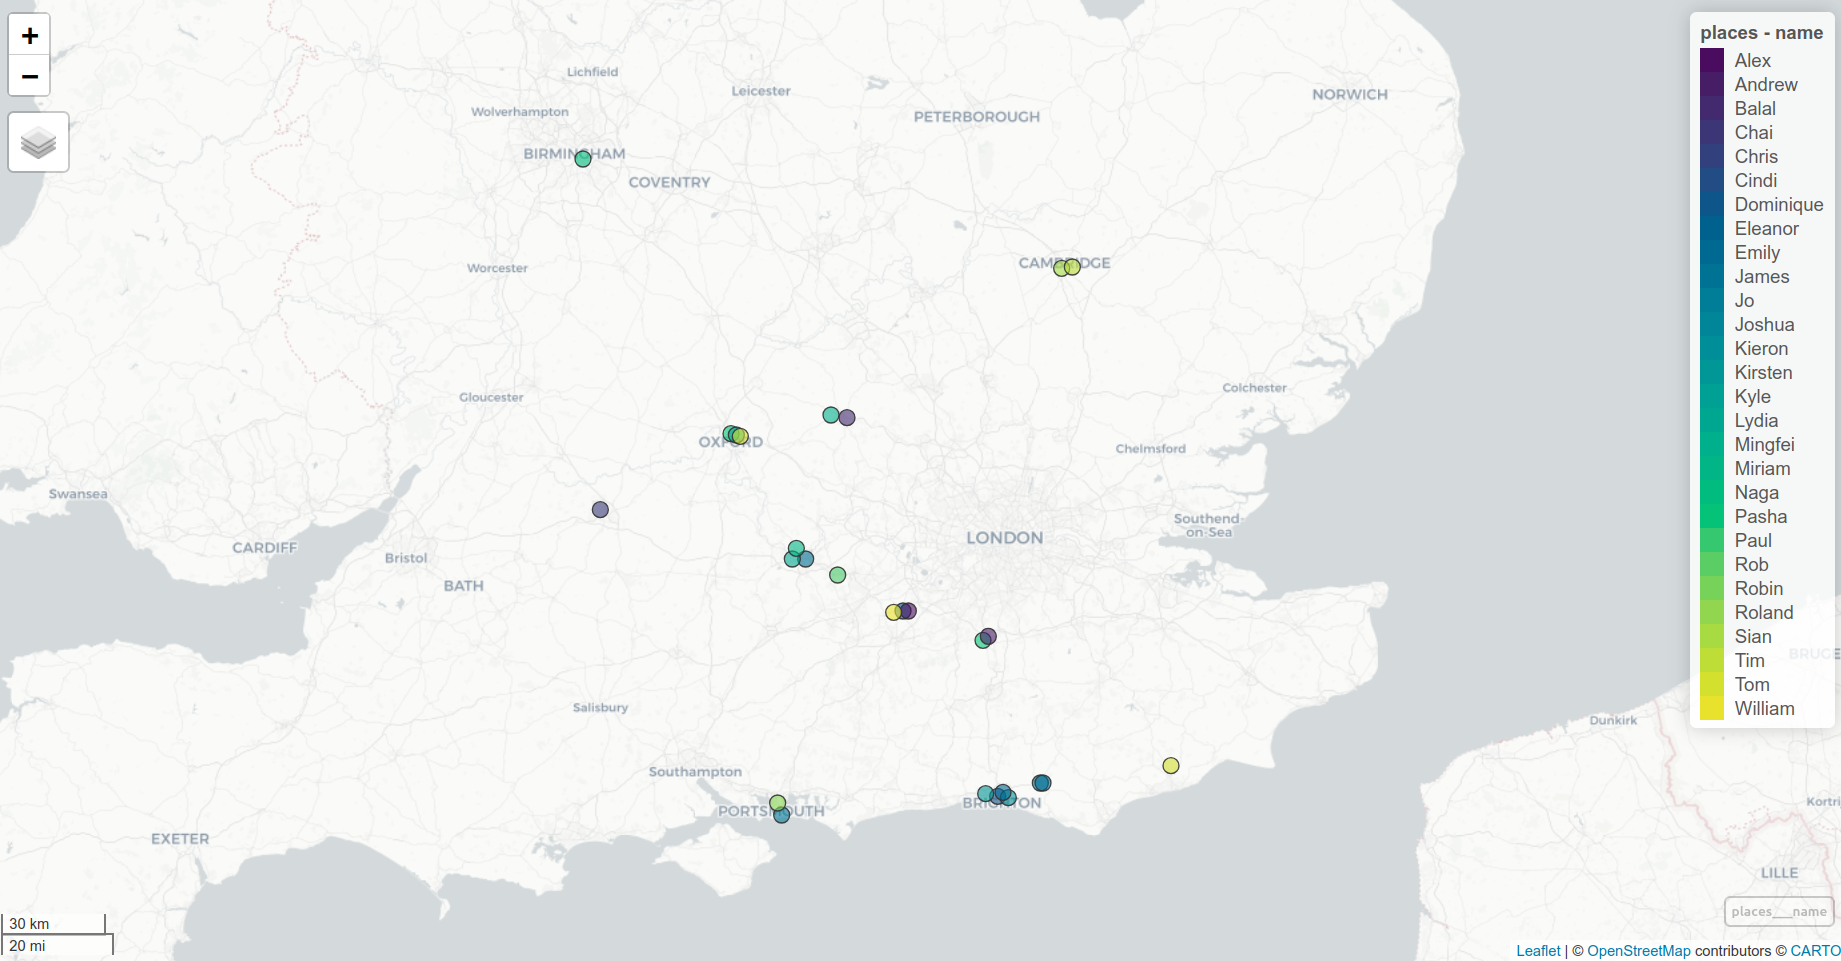The height and width of the screenshot is (961, 1841).
Task: Click the Alex color swatch in legend
Action: pyautogui.click(x=1712, y=61)
